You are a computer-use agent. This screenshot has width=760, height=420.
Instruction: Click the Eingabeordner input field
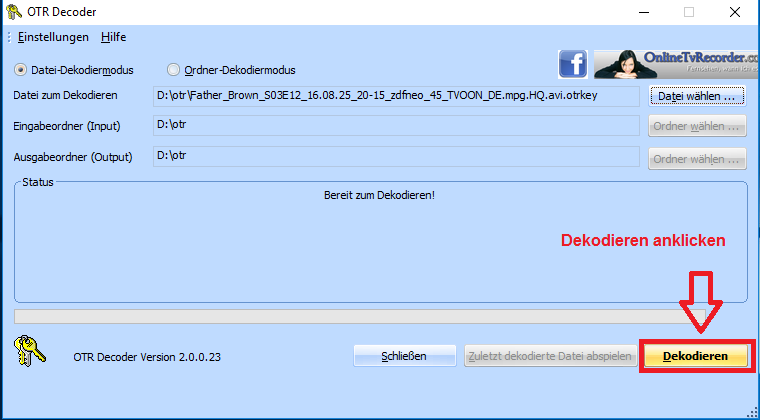[x=396, y=126]
